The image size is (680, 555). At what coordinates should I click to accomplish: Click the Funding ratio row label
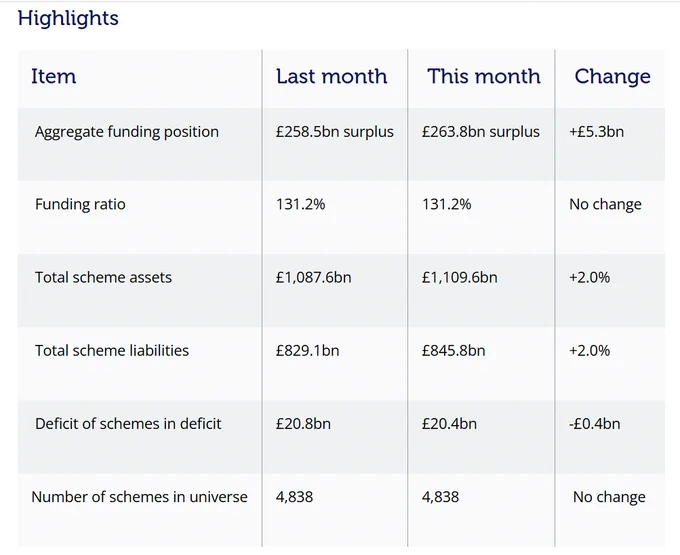tap(80, 204)
